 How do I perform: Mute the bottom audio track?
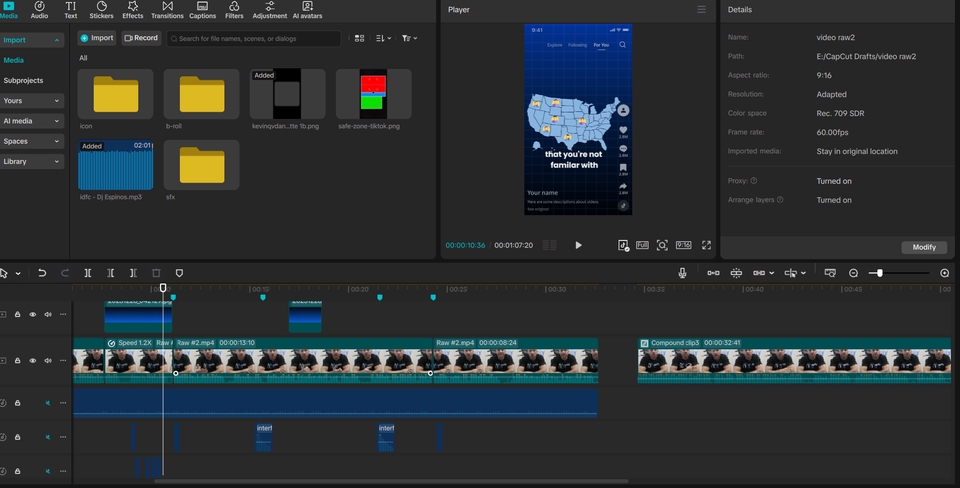click(48, 471)
